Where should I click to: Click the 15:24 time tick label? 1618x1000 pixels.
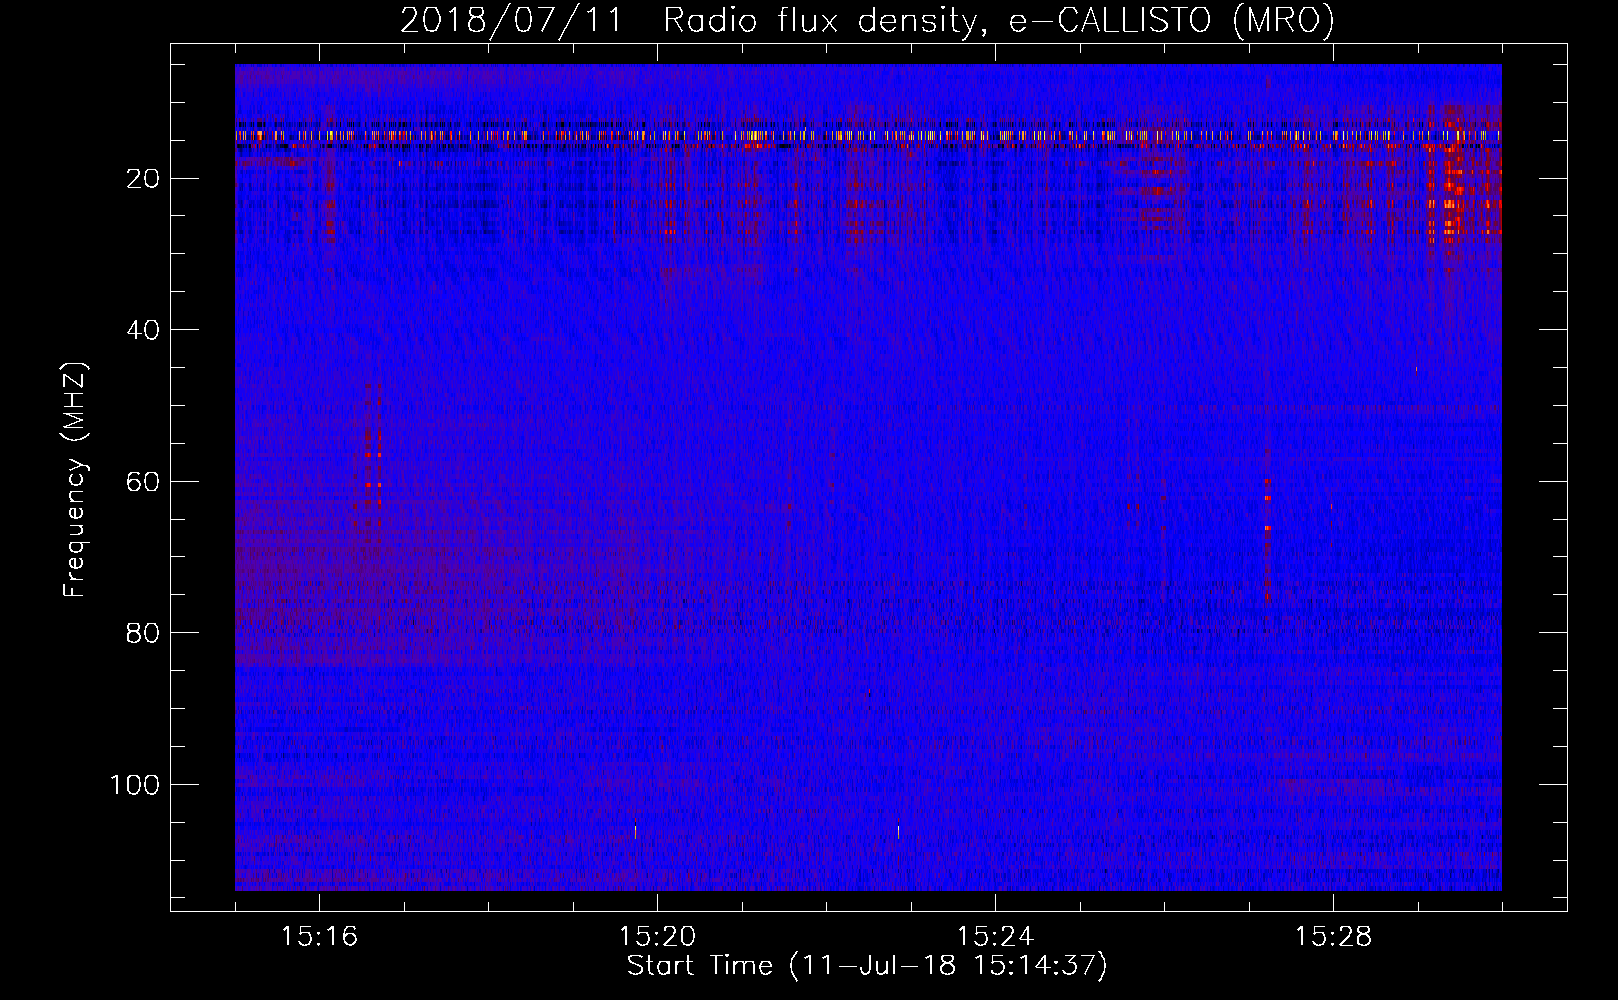coord(995,937)
